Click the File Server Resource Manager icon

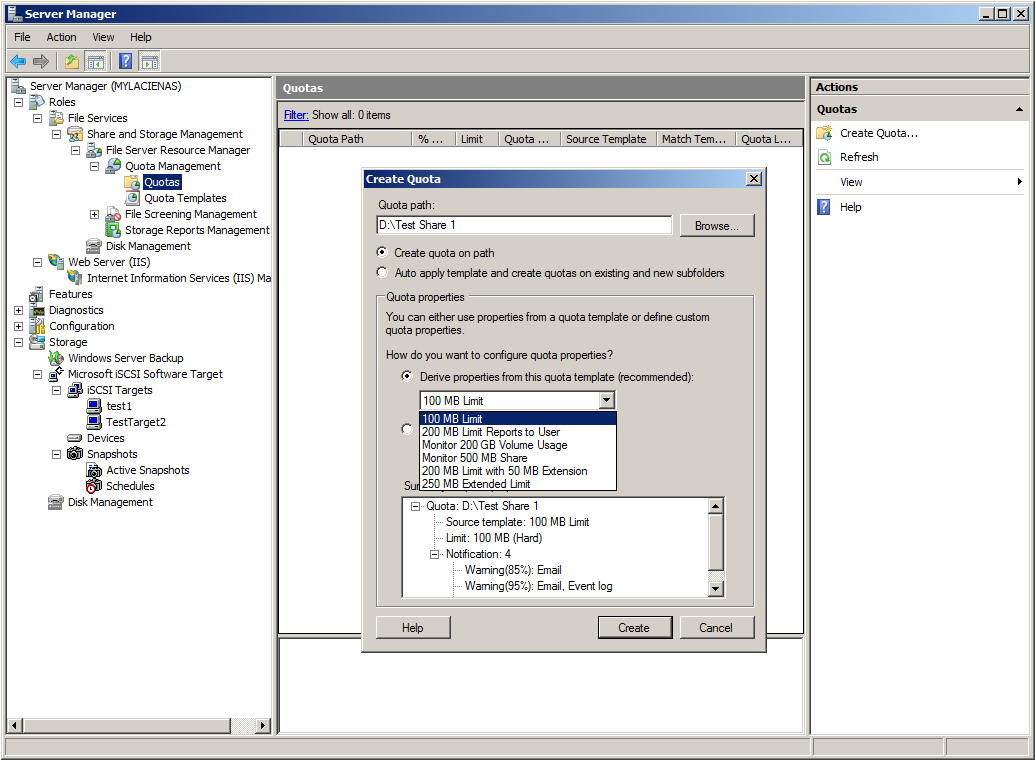point(94,151)
